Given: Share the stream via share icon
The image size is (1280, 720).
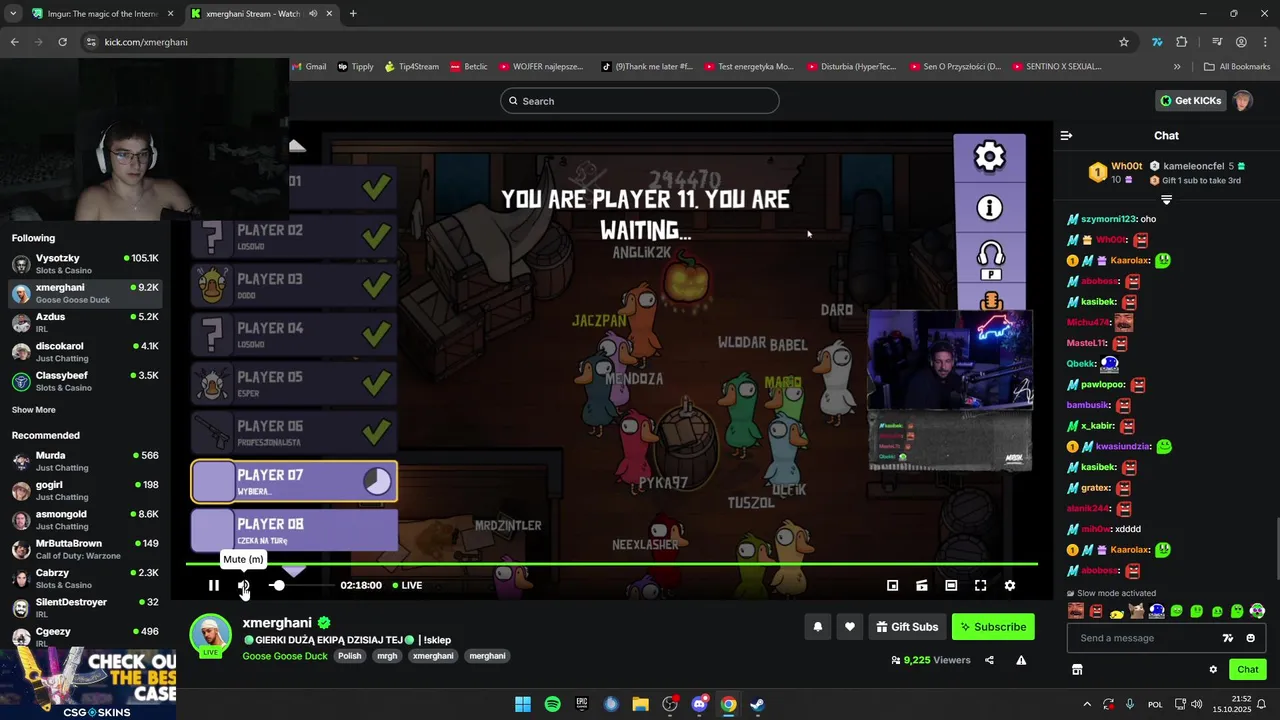Looking at the screenshot, I should click(x=989, y=660).
